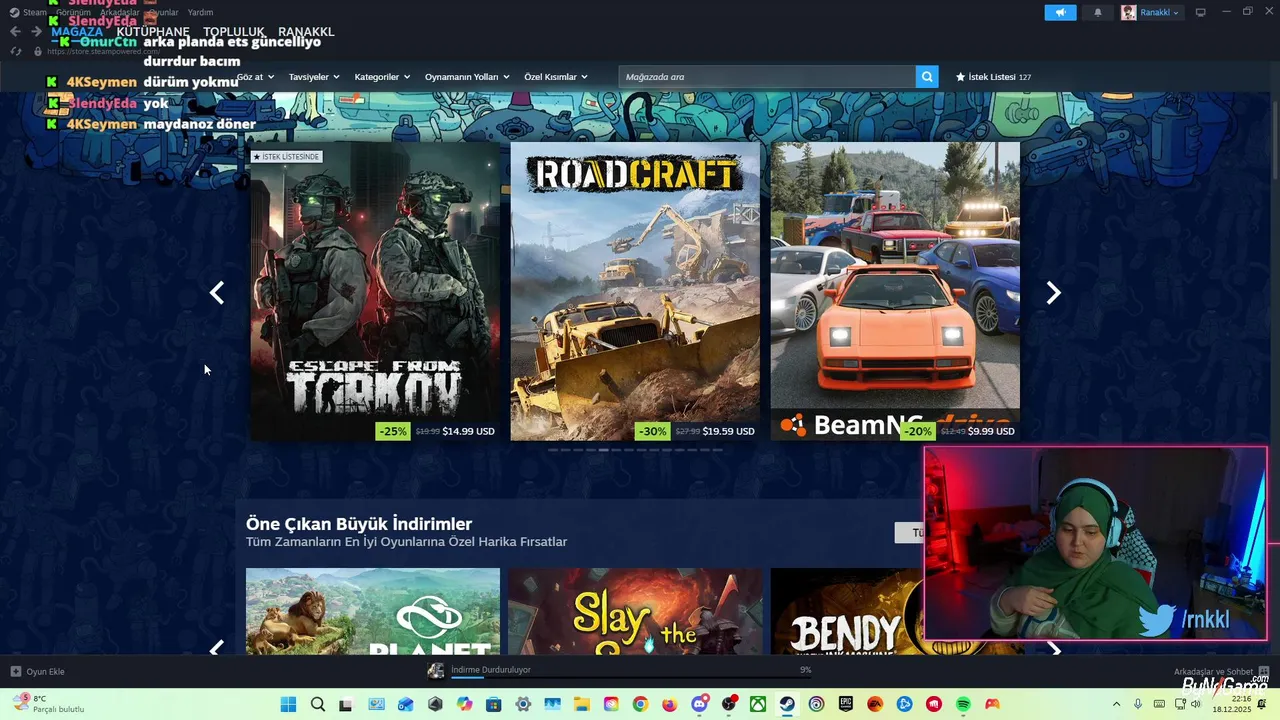Show next featured carousel games
This screenshot has height=720, width=1280.
click(x=1053, y=292)
